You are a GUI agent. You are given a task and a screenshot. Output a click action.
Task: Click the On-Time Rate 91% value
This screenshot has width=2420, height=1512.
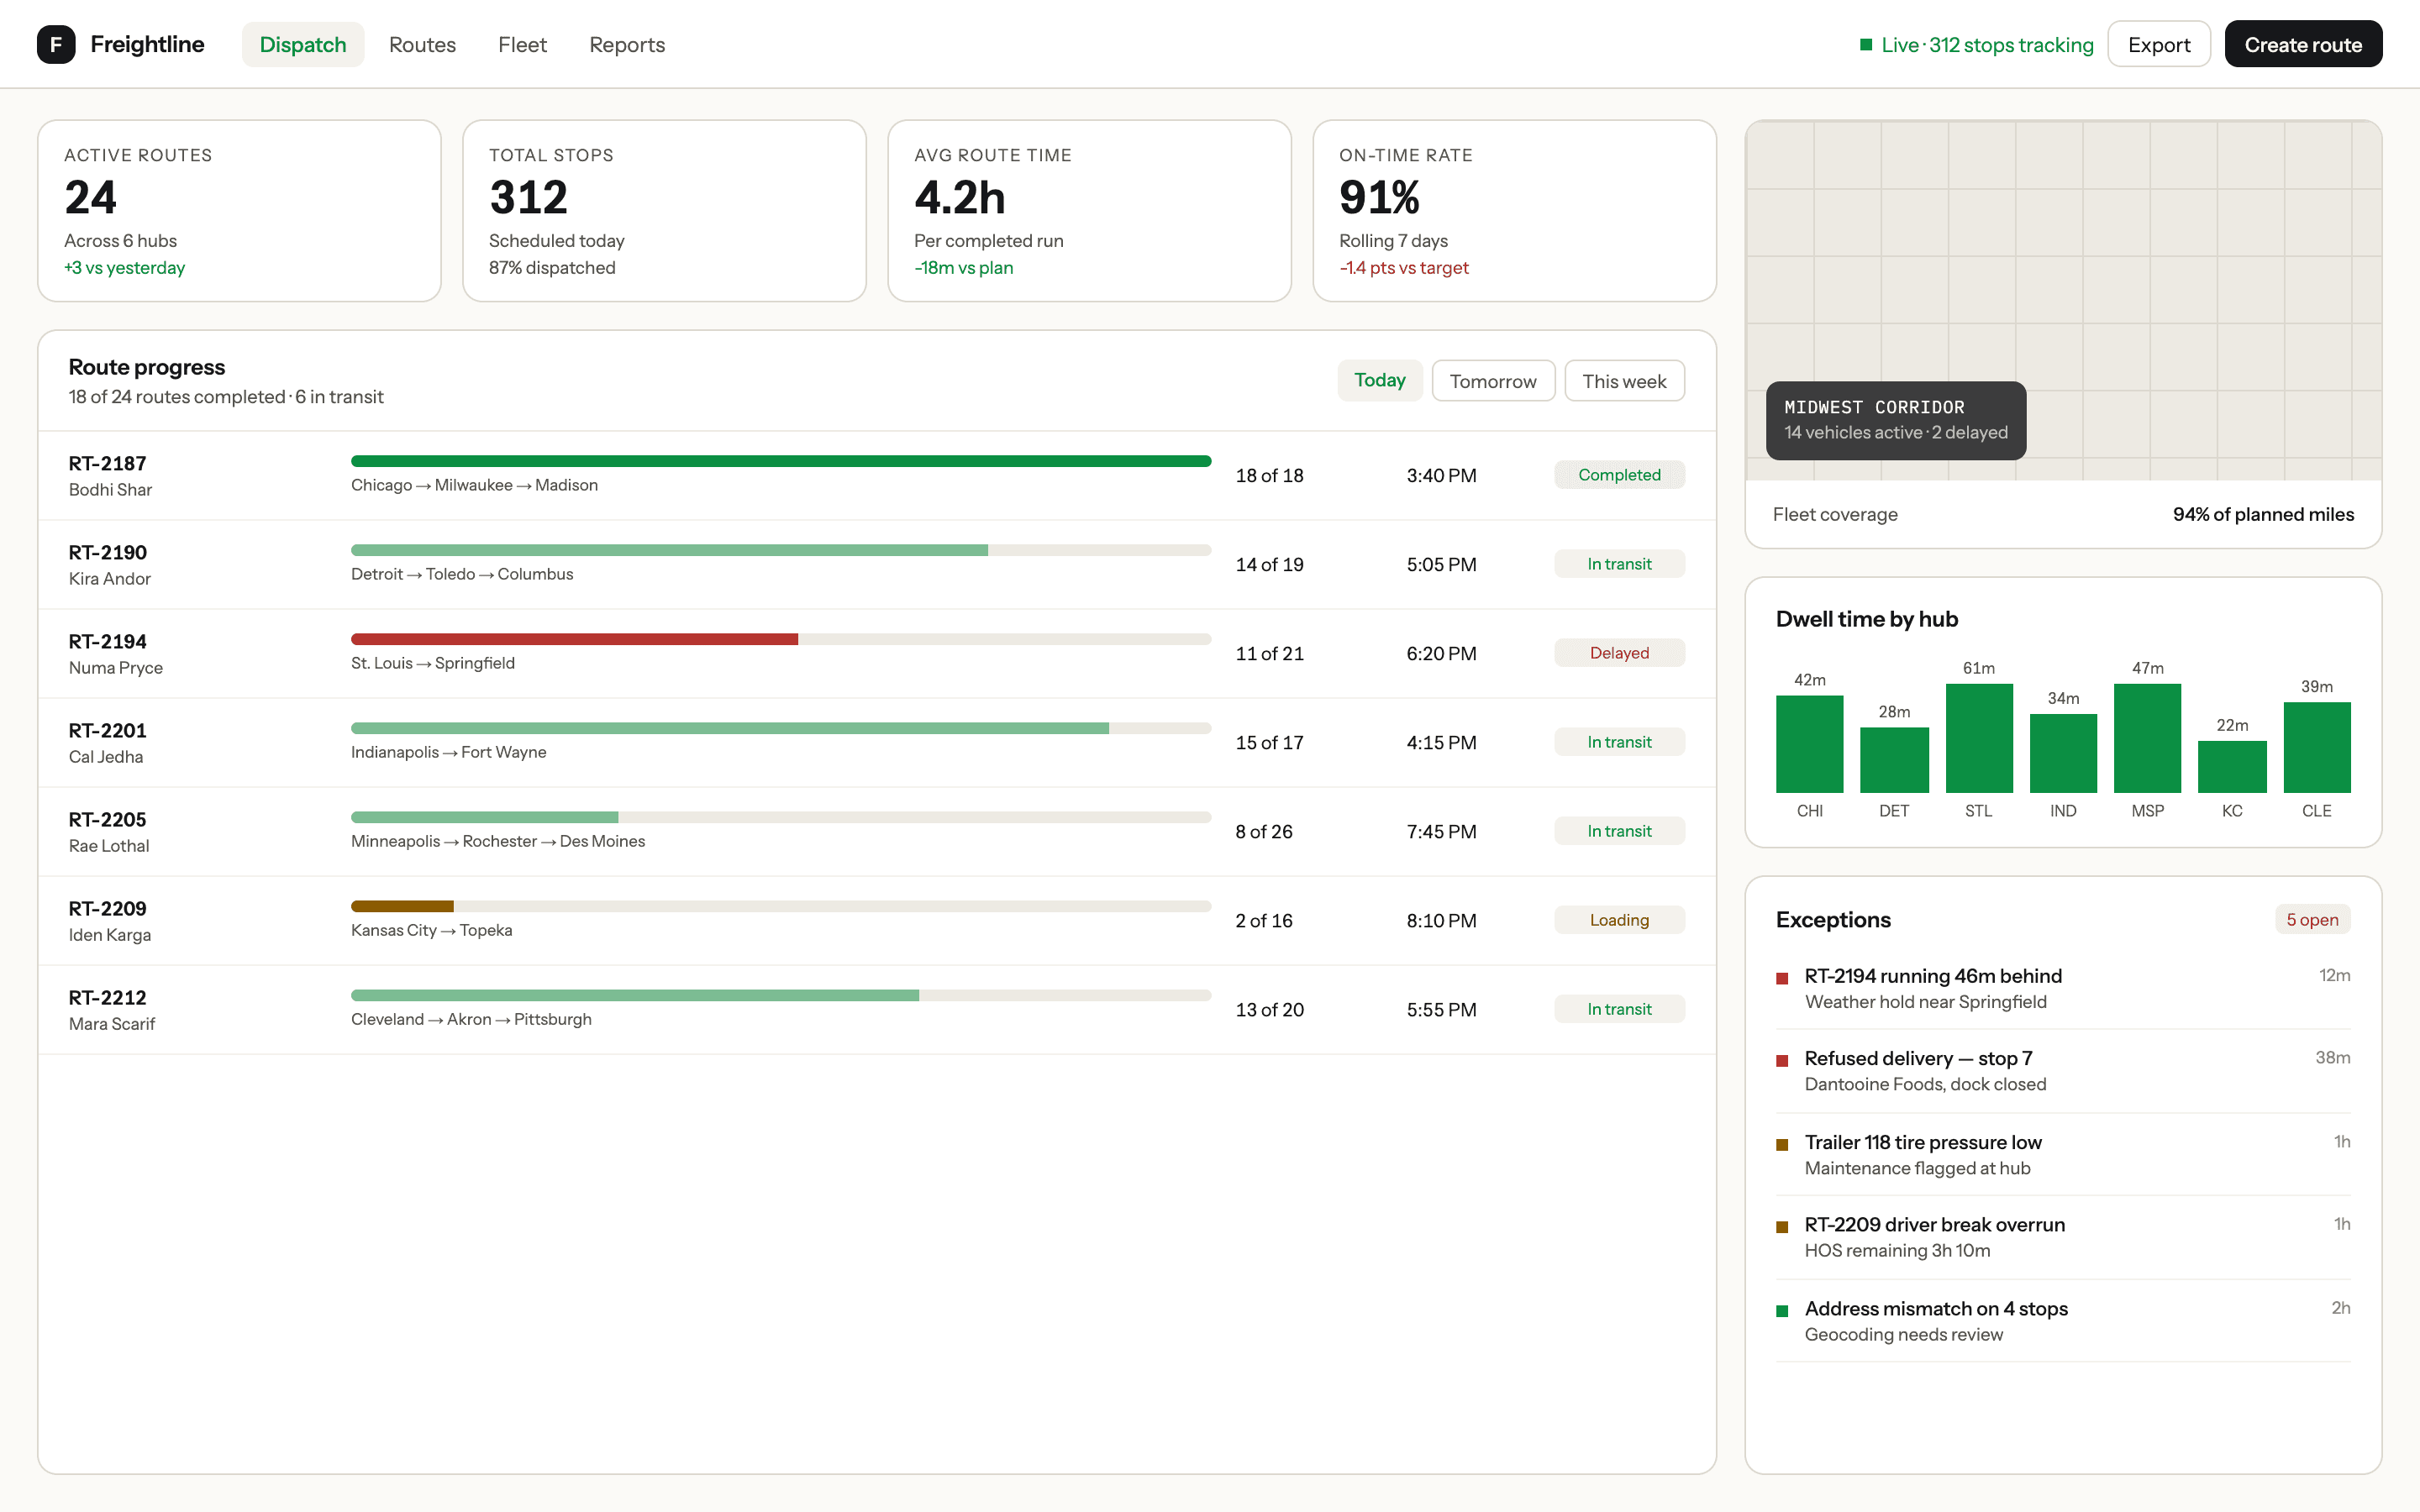click(x=1379, y=197)
